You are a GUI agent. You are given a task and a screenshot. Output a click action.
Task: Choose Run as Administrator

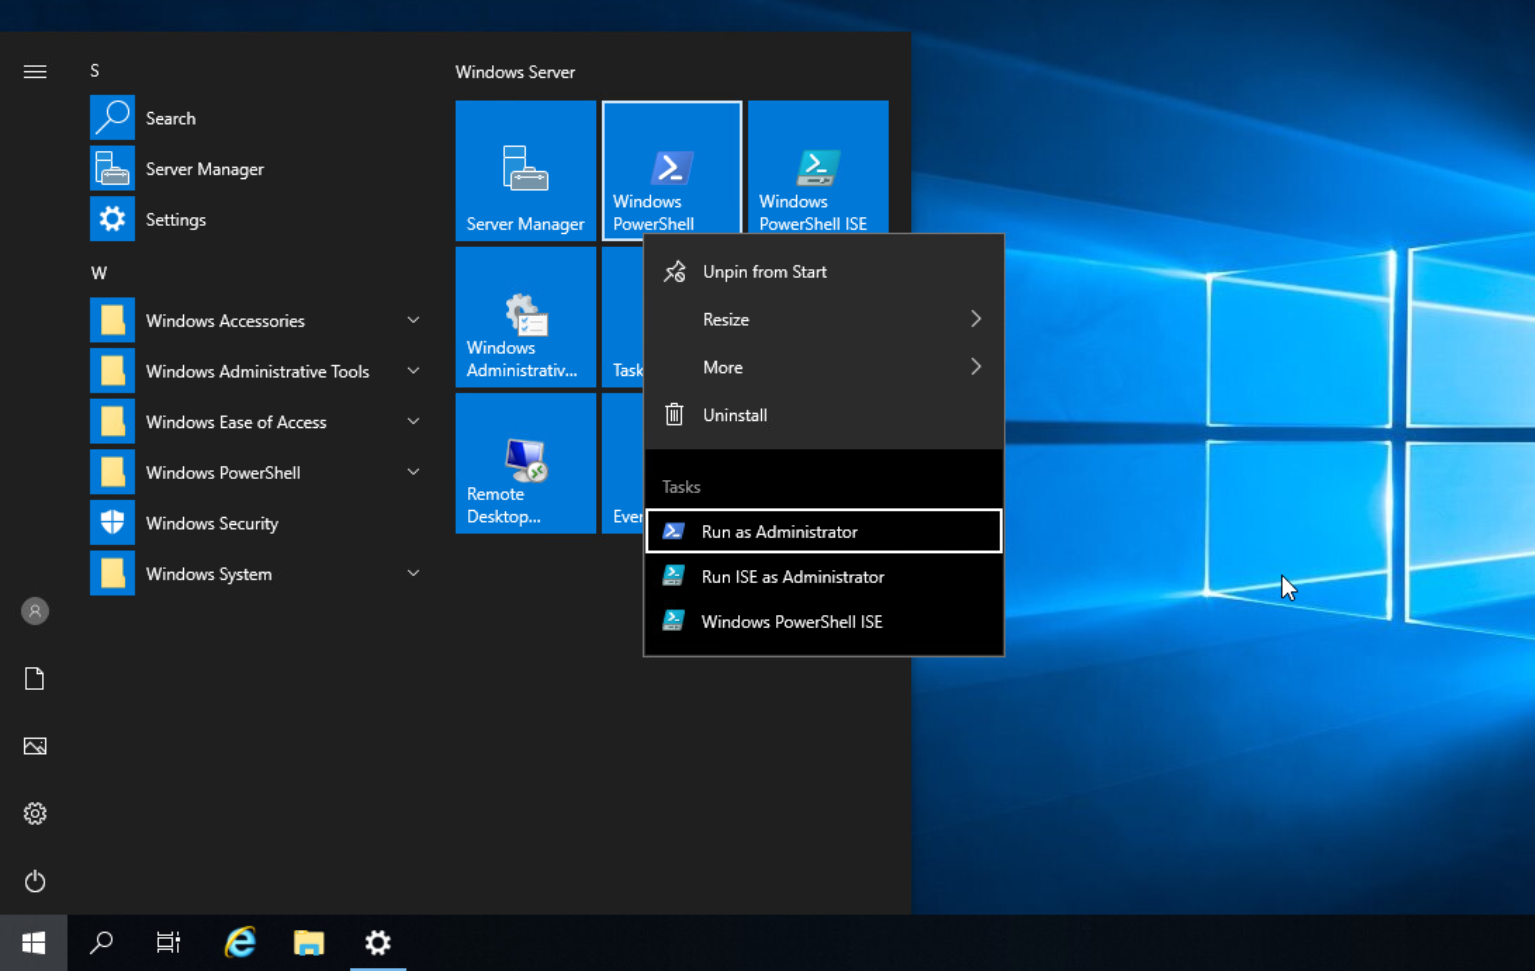click(824, 531)
